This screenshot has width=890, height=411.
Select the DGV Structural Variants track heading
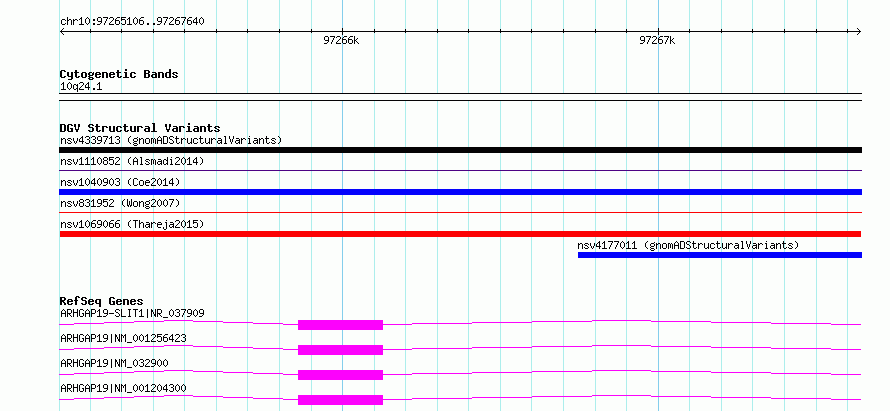point(140,128)
